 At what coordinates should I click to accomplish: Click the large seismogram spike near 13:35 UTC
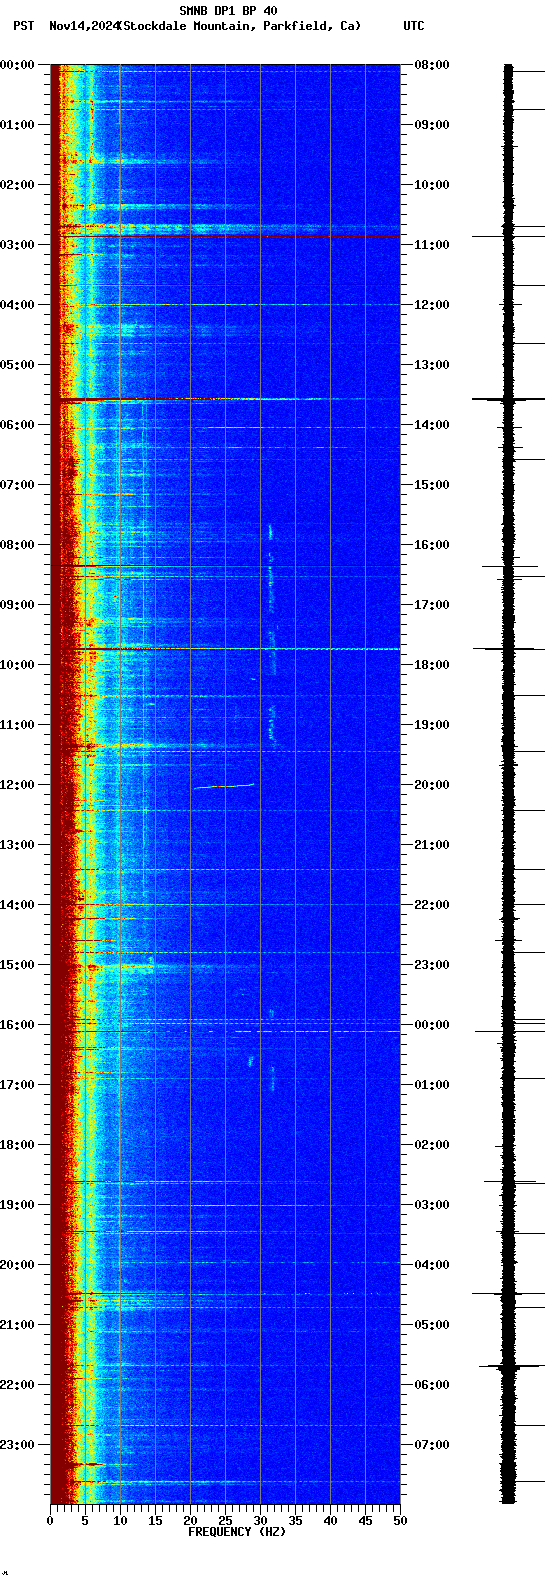tap(508, 399)
